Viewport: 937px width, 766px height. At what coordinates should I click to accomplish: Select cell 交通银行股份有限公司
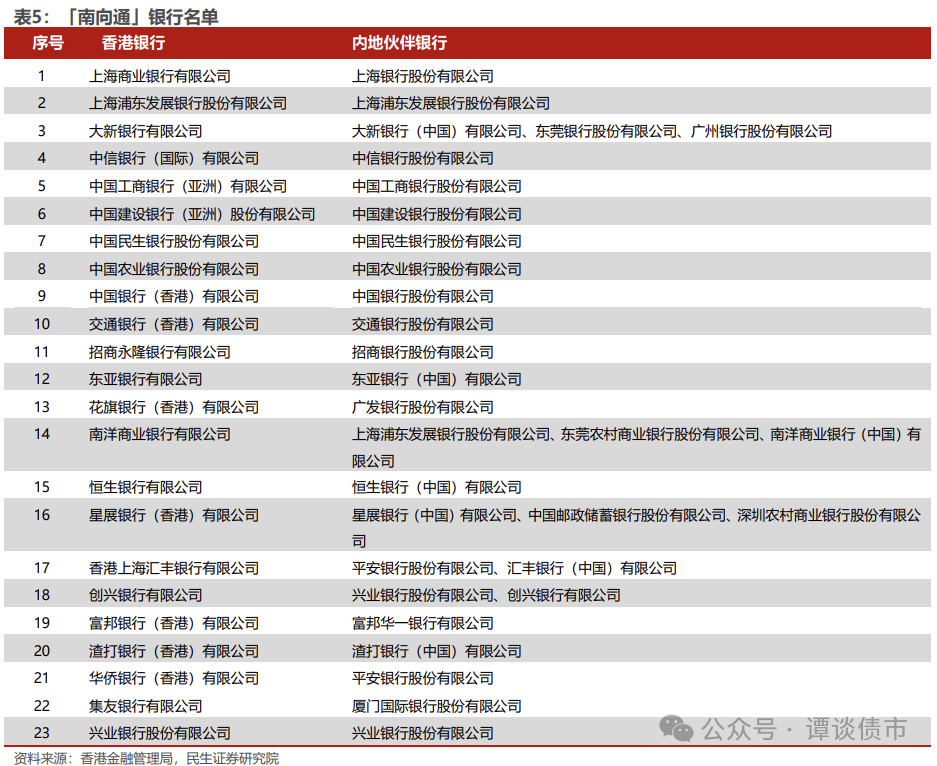[422, 324]
